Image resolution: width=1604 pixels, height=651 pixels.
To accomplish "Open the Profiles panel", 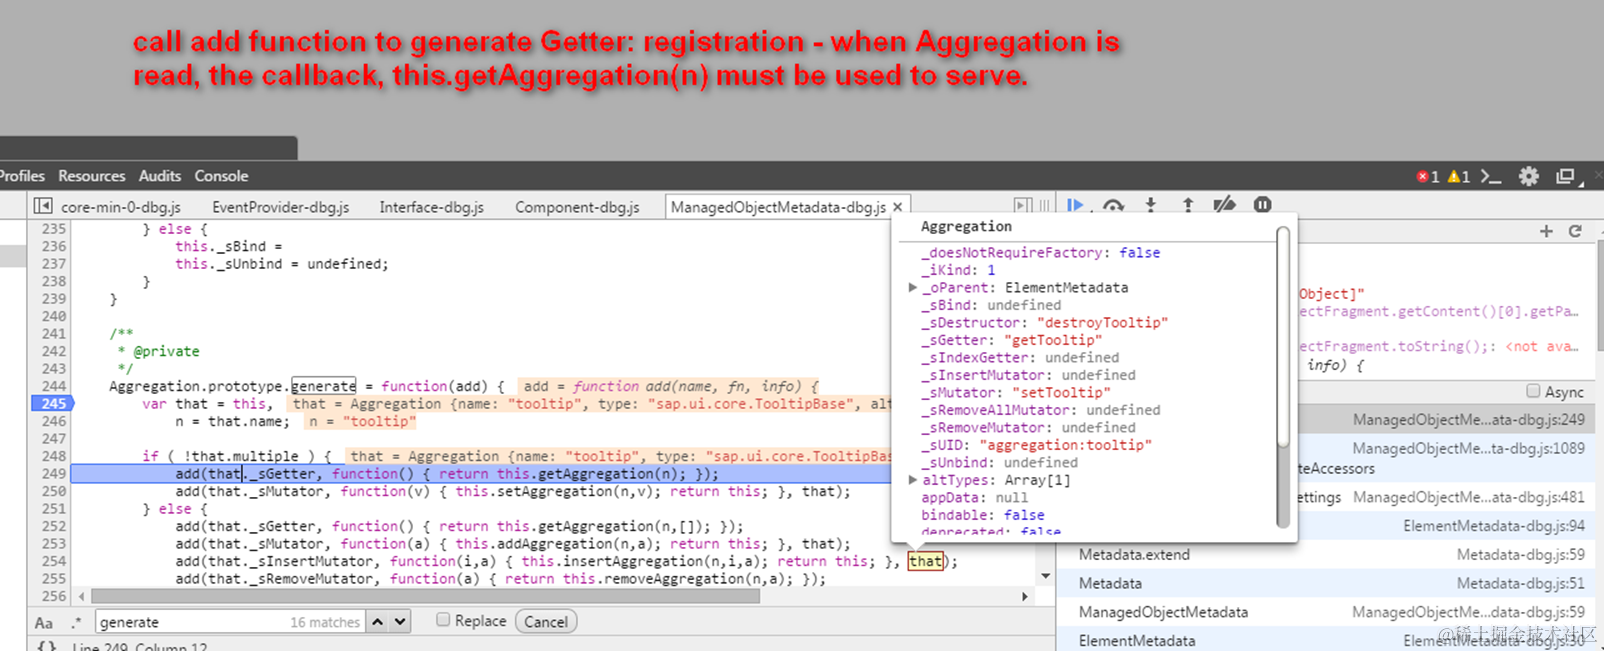I will click(x=22, y=176).
